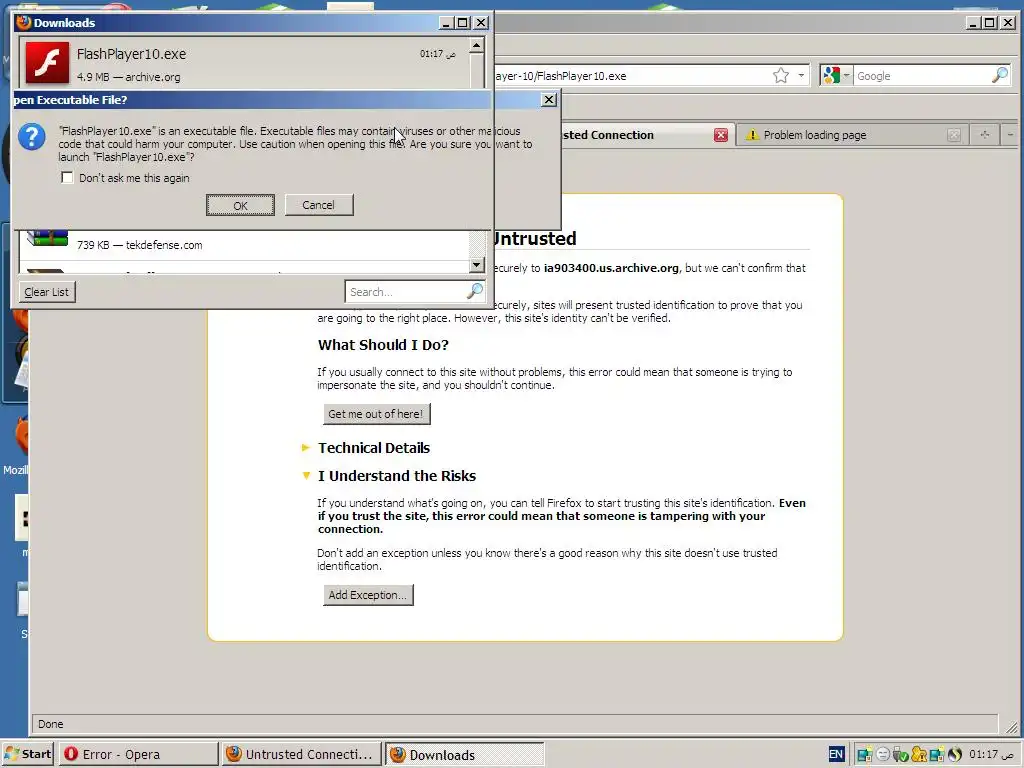This screenshot has width=1024, height=768.
Task: Open the URL bar history dropdown arrow
Action: coord(801,76)
